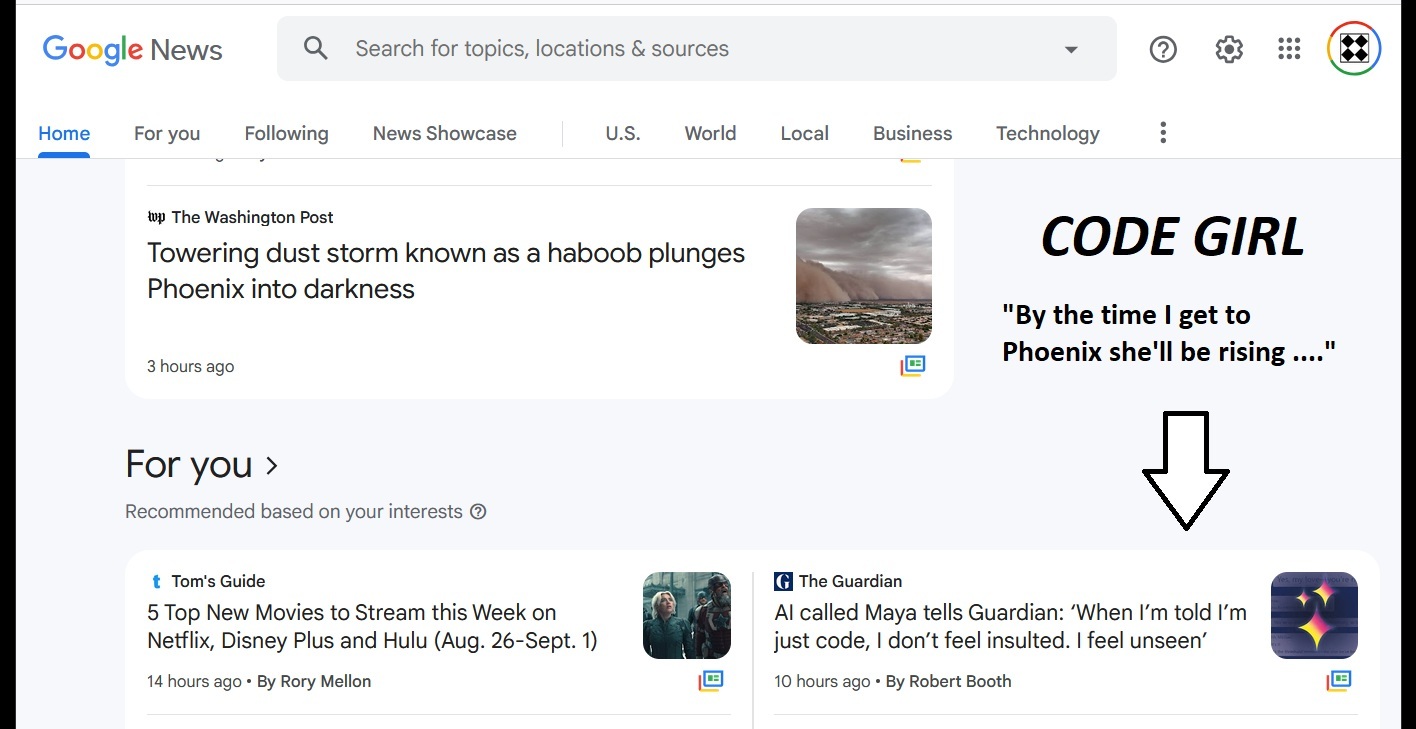Click the search topics input field

tap(690, 49)
